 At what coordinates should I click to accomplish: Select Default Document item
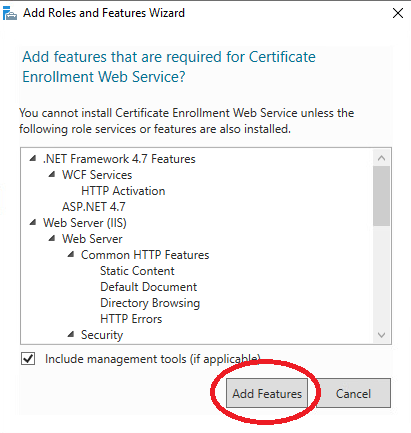pos(149,287)
